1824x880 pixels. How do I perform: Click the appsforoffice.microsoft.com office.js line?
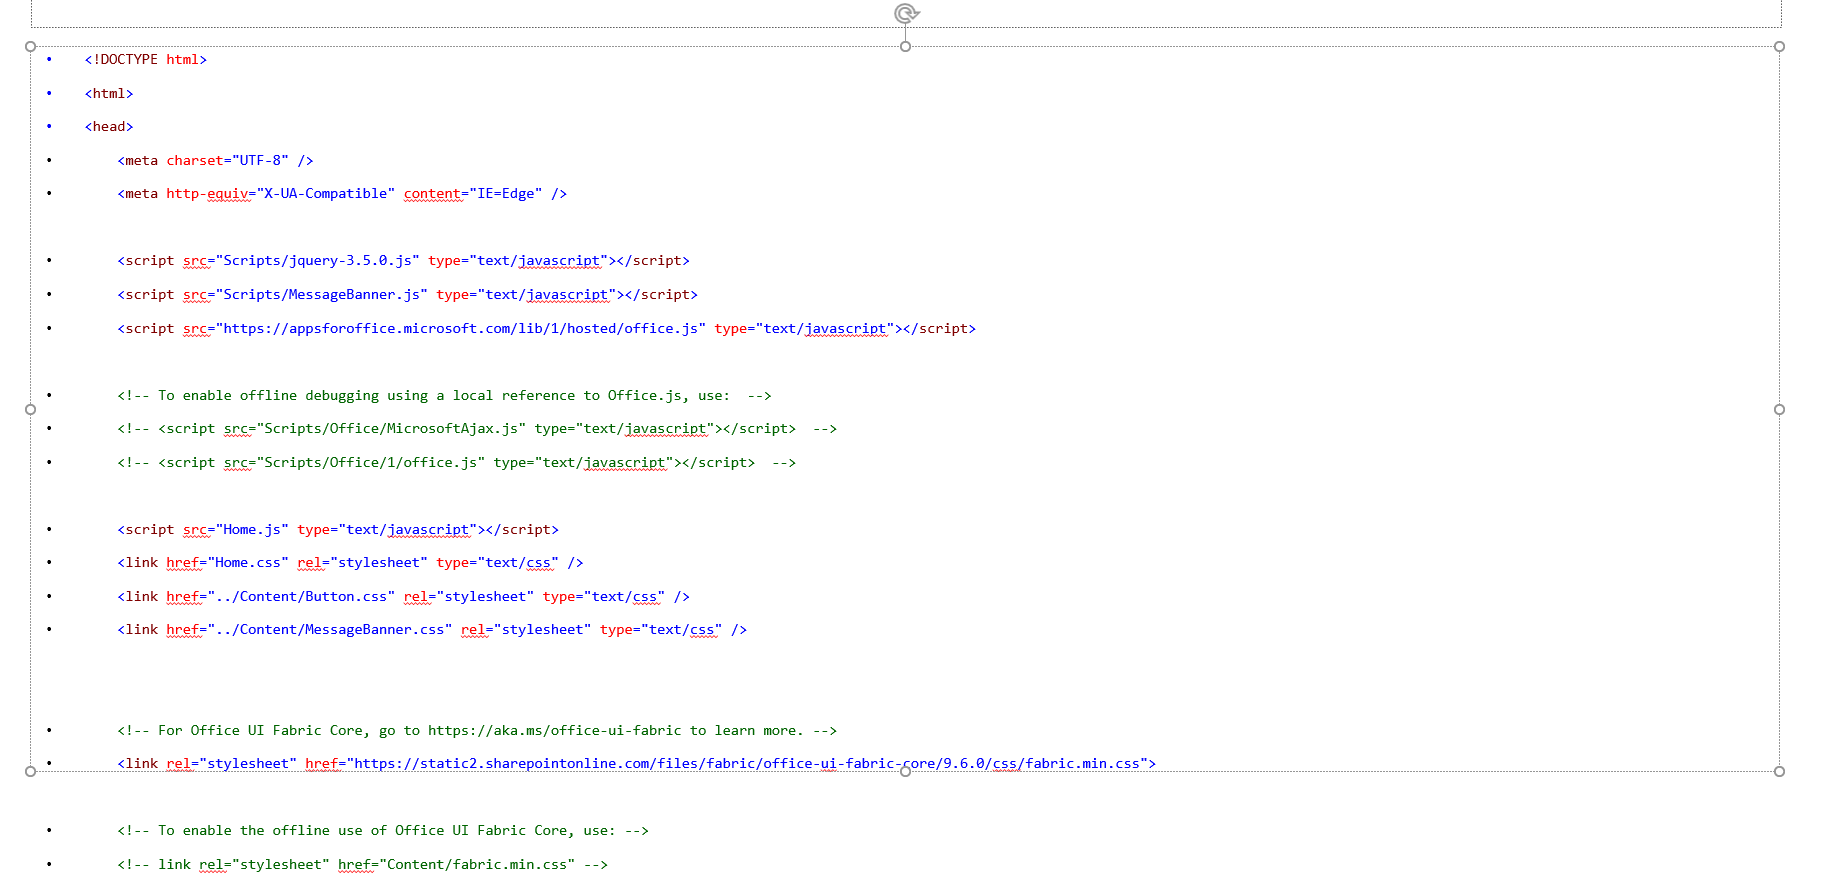pos(546,329)
